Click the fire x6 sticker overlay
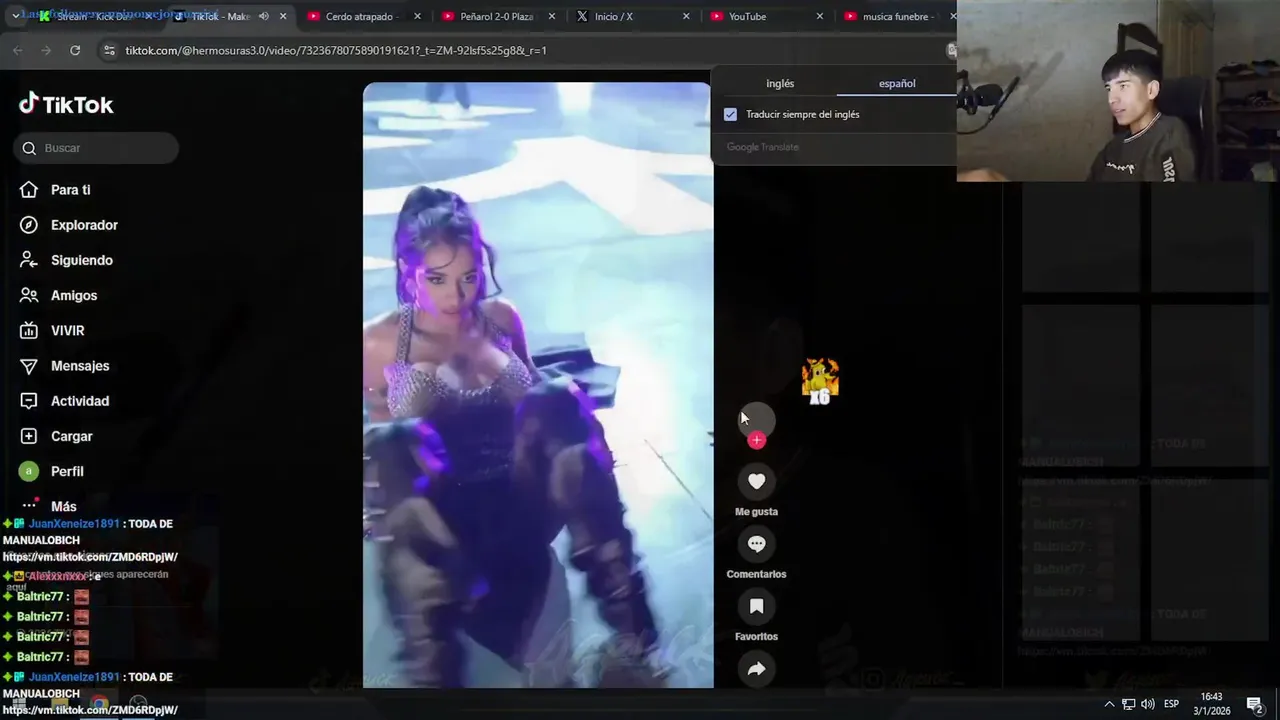The height and width of the screenshot is (720, 1280). [820, 381]
